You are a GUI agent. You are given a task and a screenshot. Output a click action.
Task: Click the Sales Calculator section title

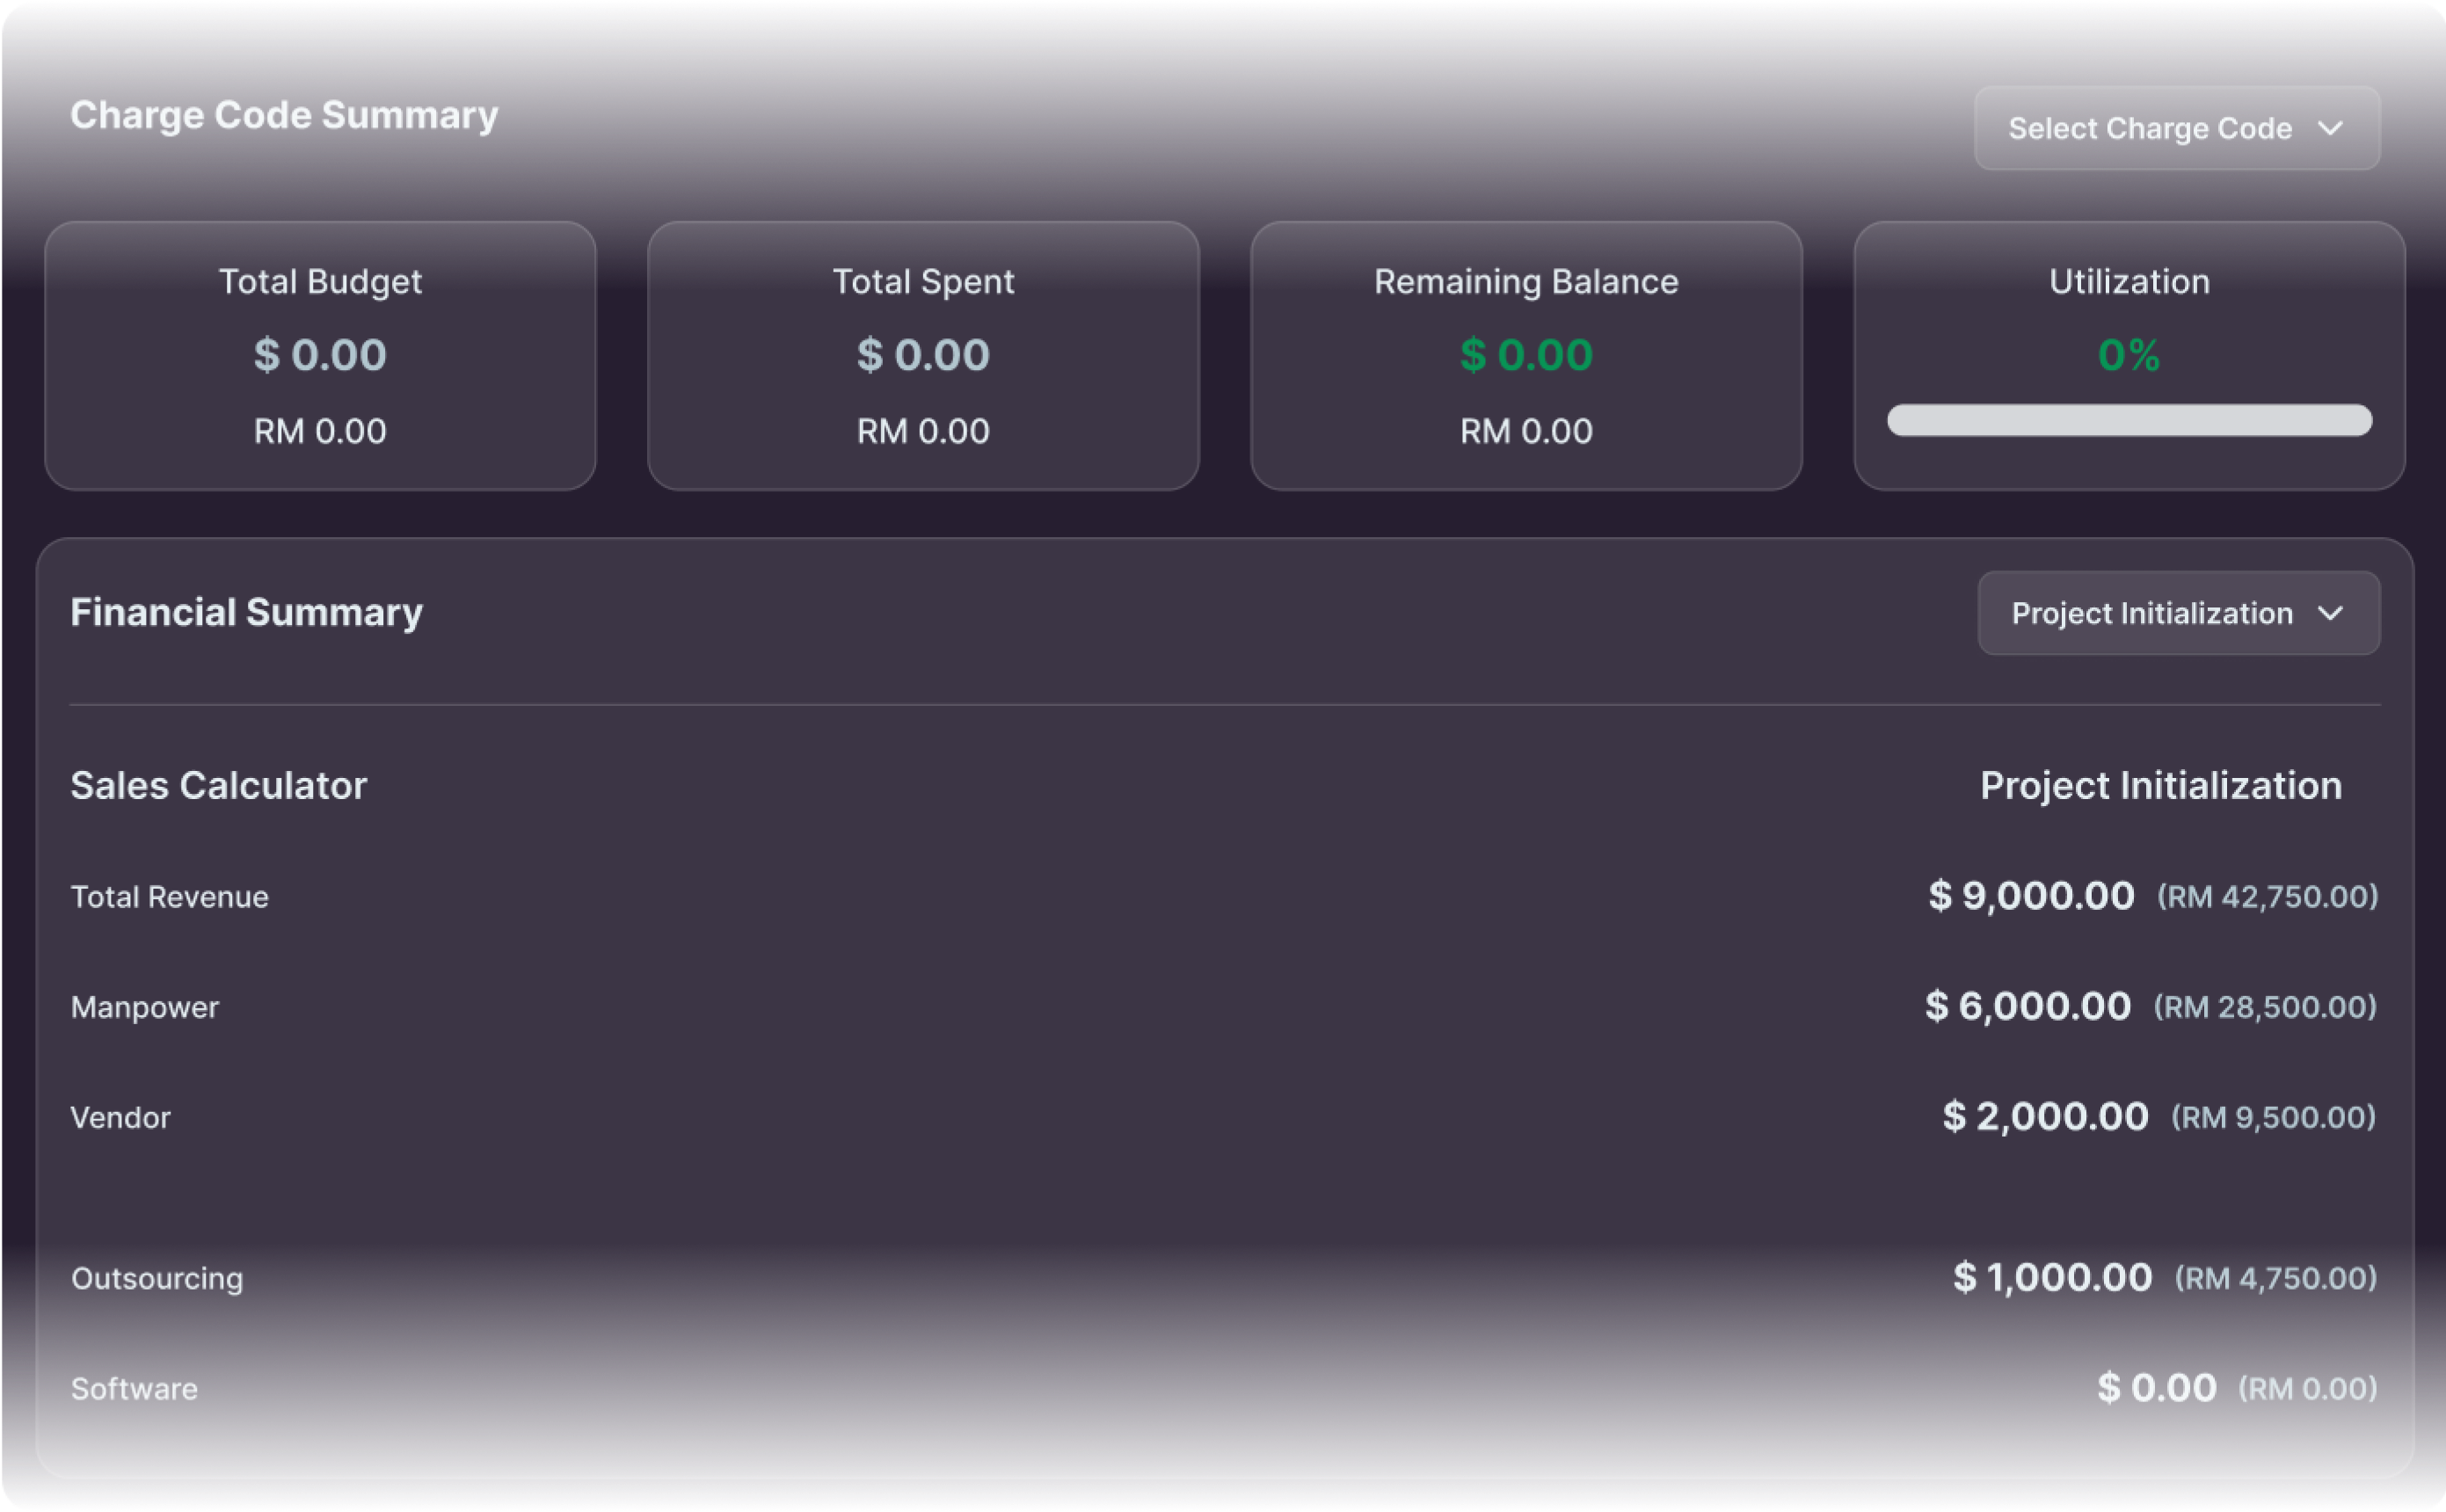(x=219, y=786)
